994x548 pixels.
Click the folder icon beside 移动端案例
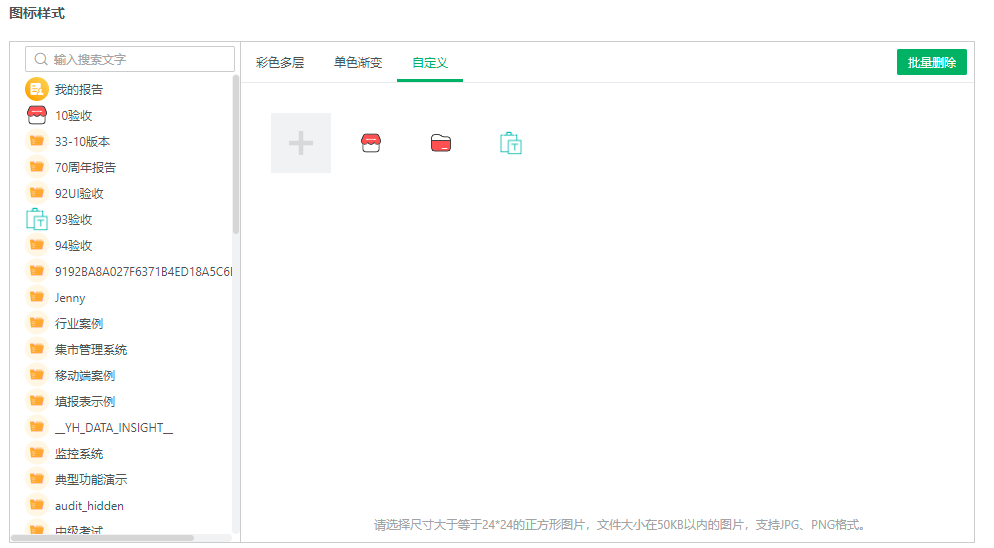[37, 375]
